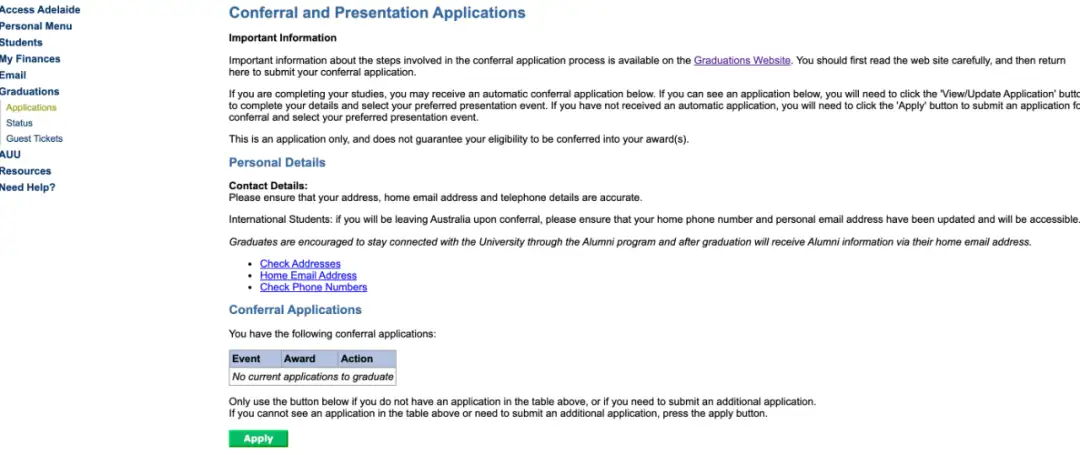This screenshot has height=455, width=1080.
Task: Open My Finances in the sidebar
Action: (x=30, y=59)
